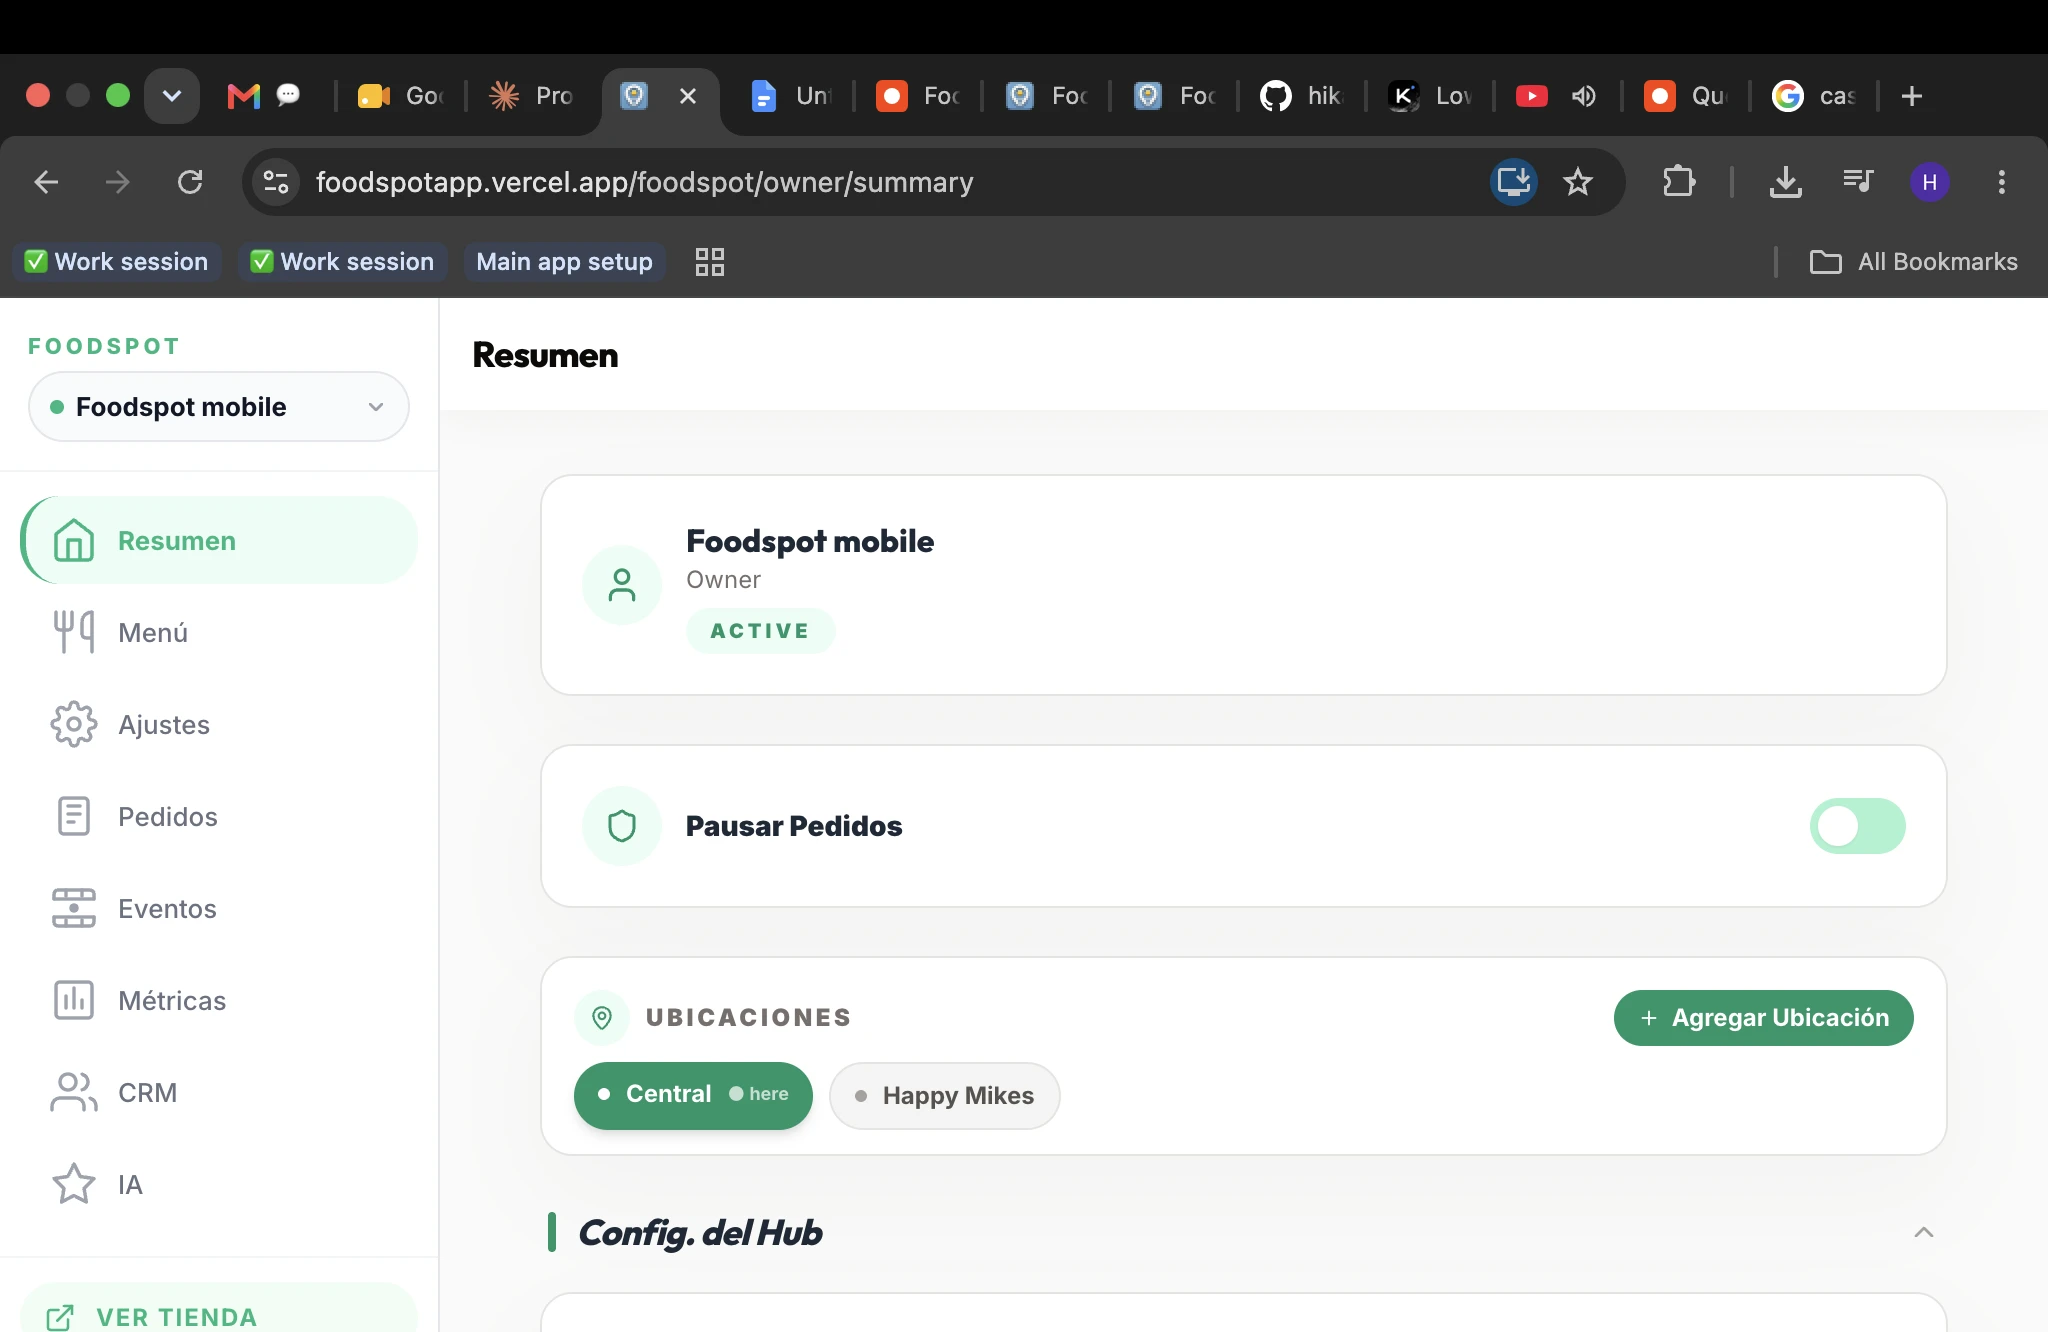The image size is (2048, 1332).
Task: Open the chat pinned tab icon
Action: coord(288,95)
